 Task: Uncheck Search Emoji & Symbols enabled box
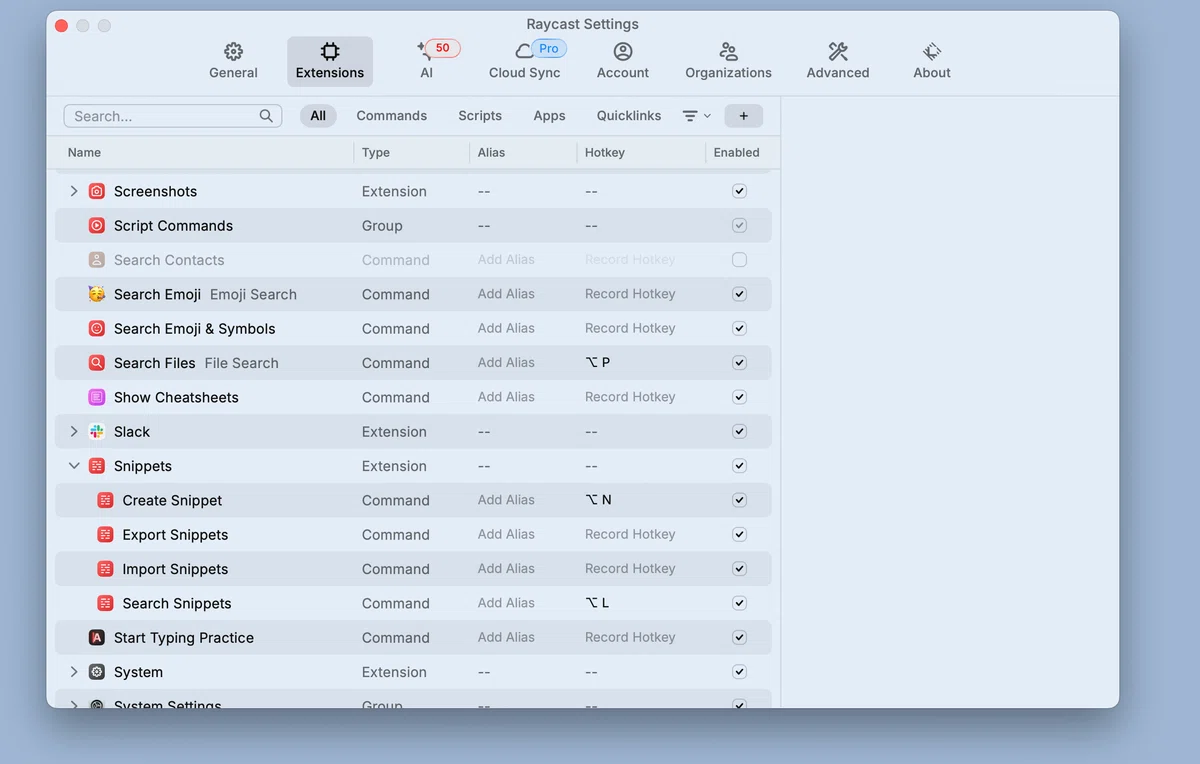739,328
